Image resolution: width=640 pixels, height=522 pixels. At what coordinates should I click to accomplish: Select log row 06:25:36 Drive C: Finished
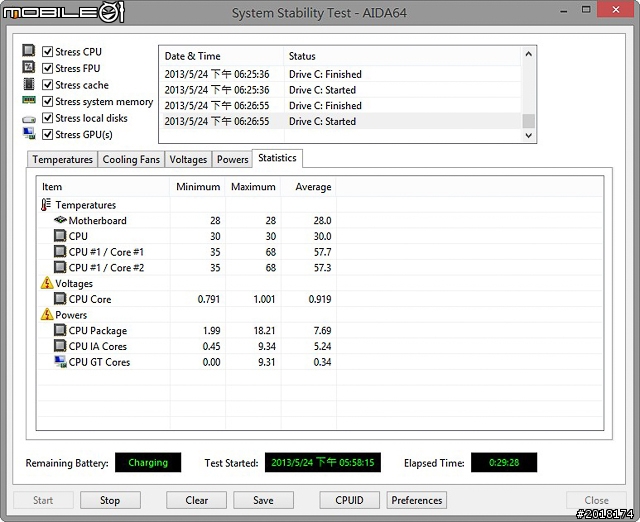[341, 74]
